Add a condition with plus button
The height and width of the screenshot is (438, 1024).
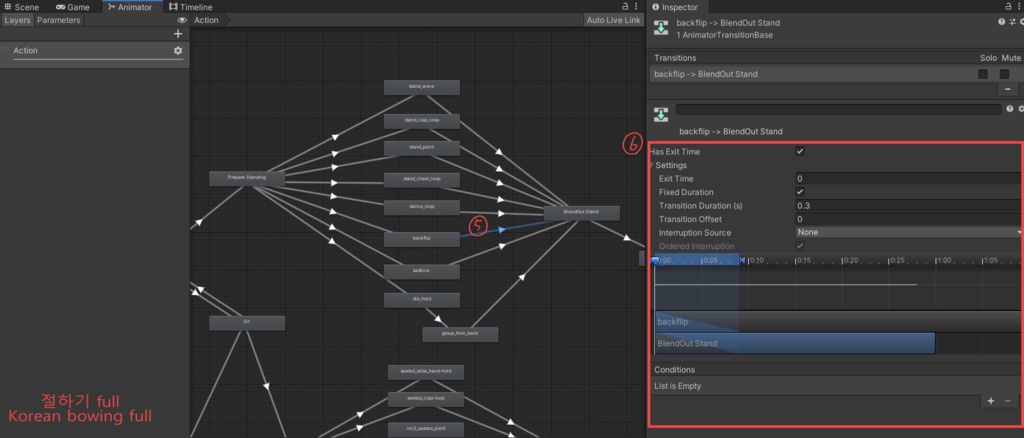(991, 401)
